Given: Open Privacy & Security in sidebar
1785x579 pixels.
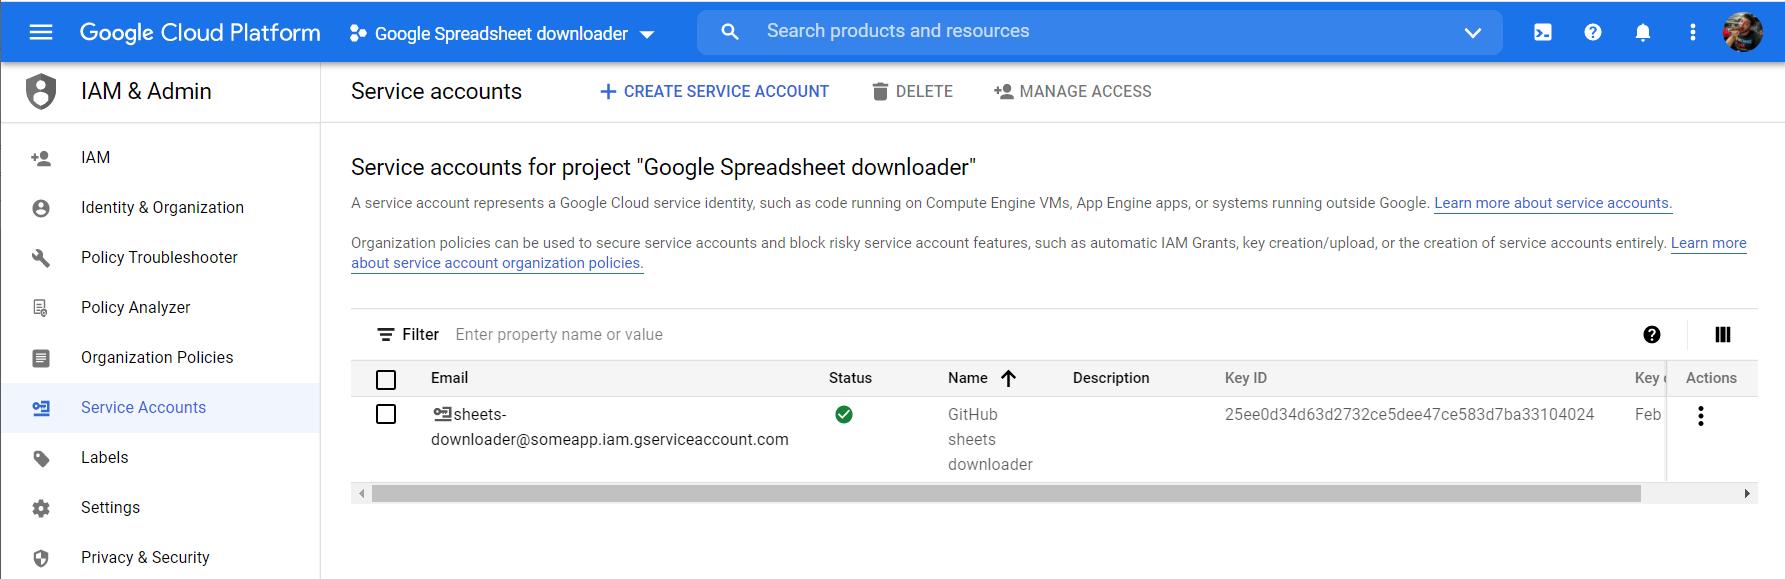Looking at the screenshot, I should pyautogui.click(x=161, y=557).
